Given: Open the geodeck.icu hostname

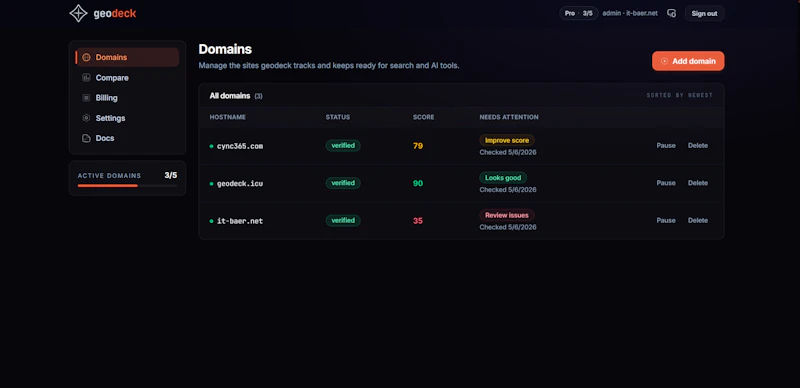Looking at the screenshot, I should pyautogui.click(x=240, y=183).
